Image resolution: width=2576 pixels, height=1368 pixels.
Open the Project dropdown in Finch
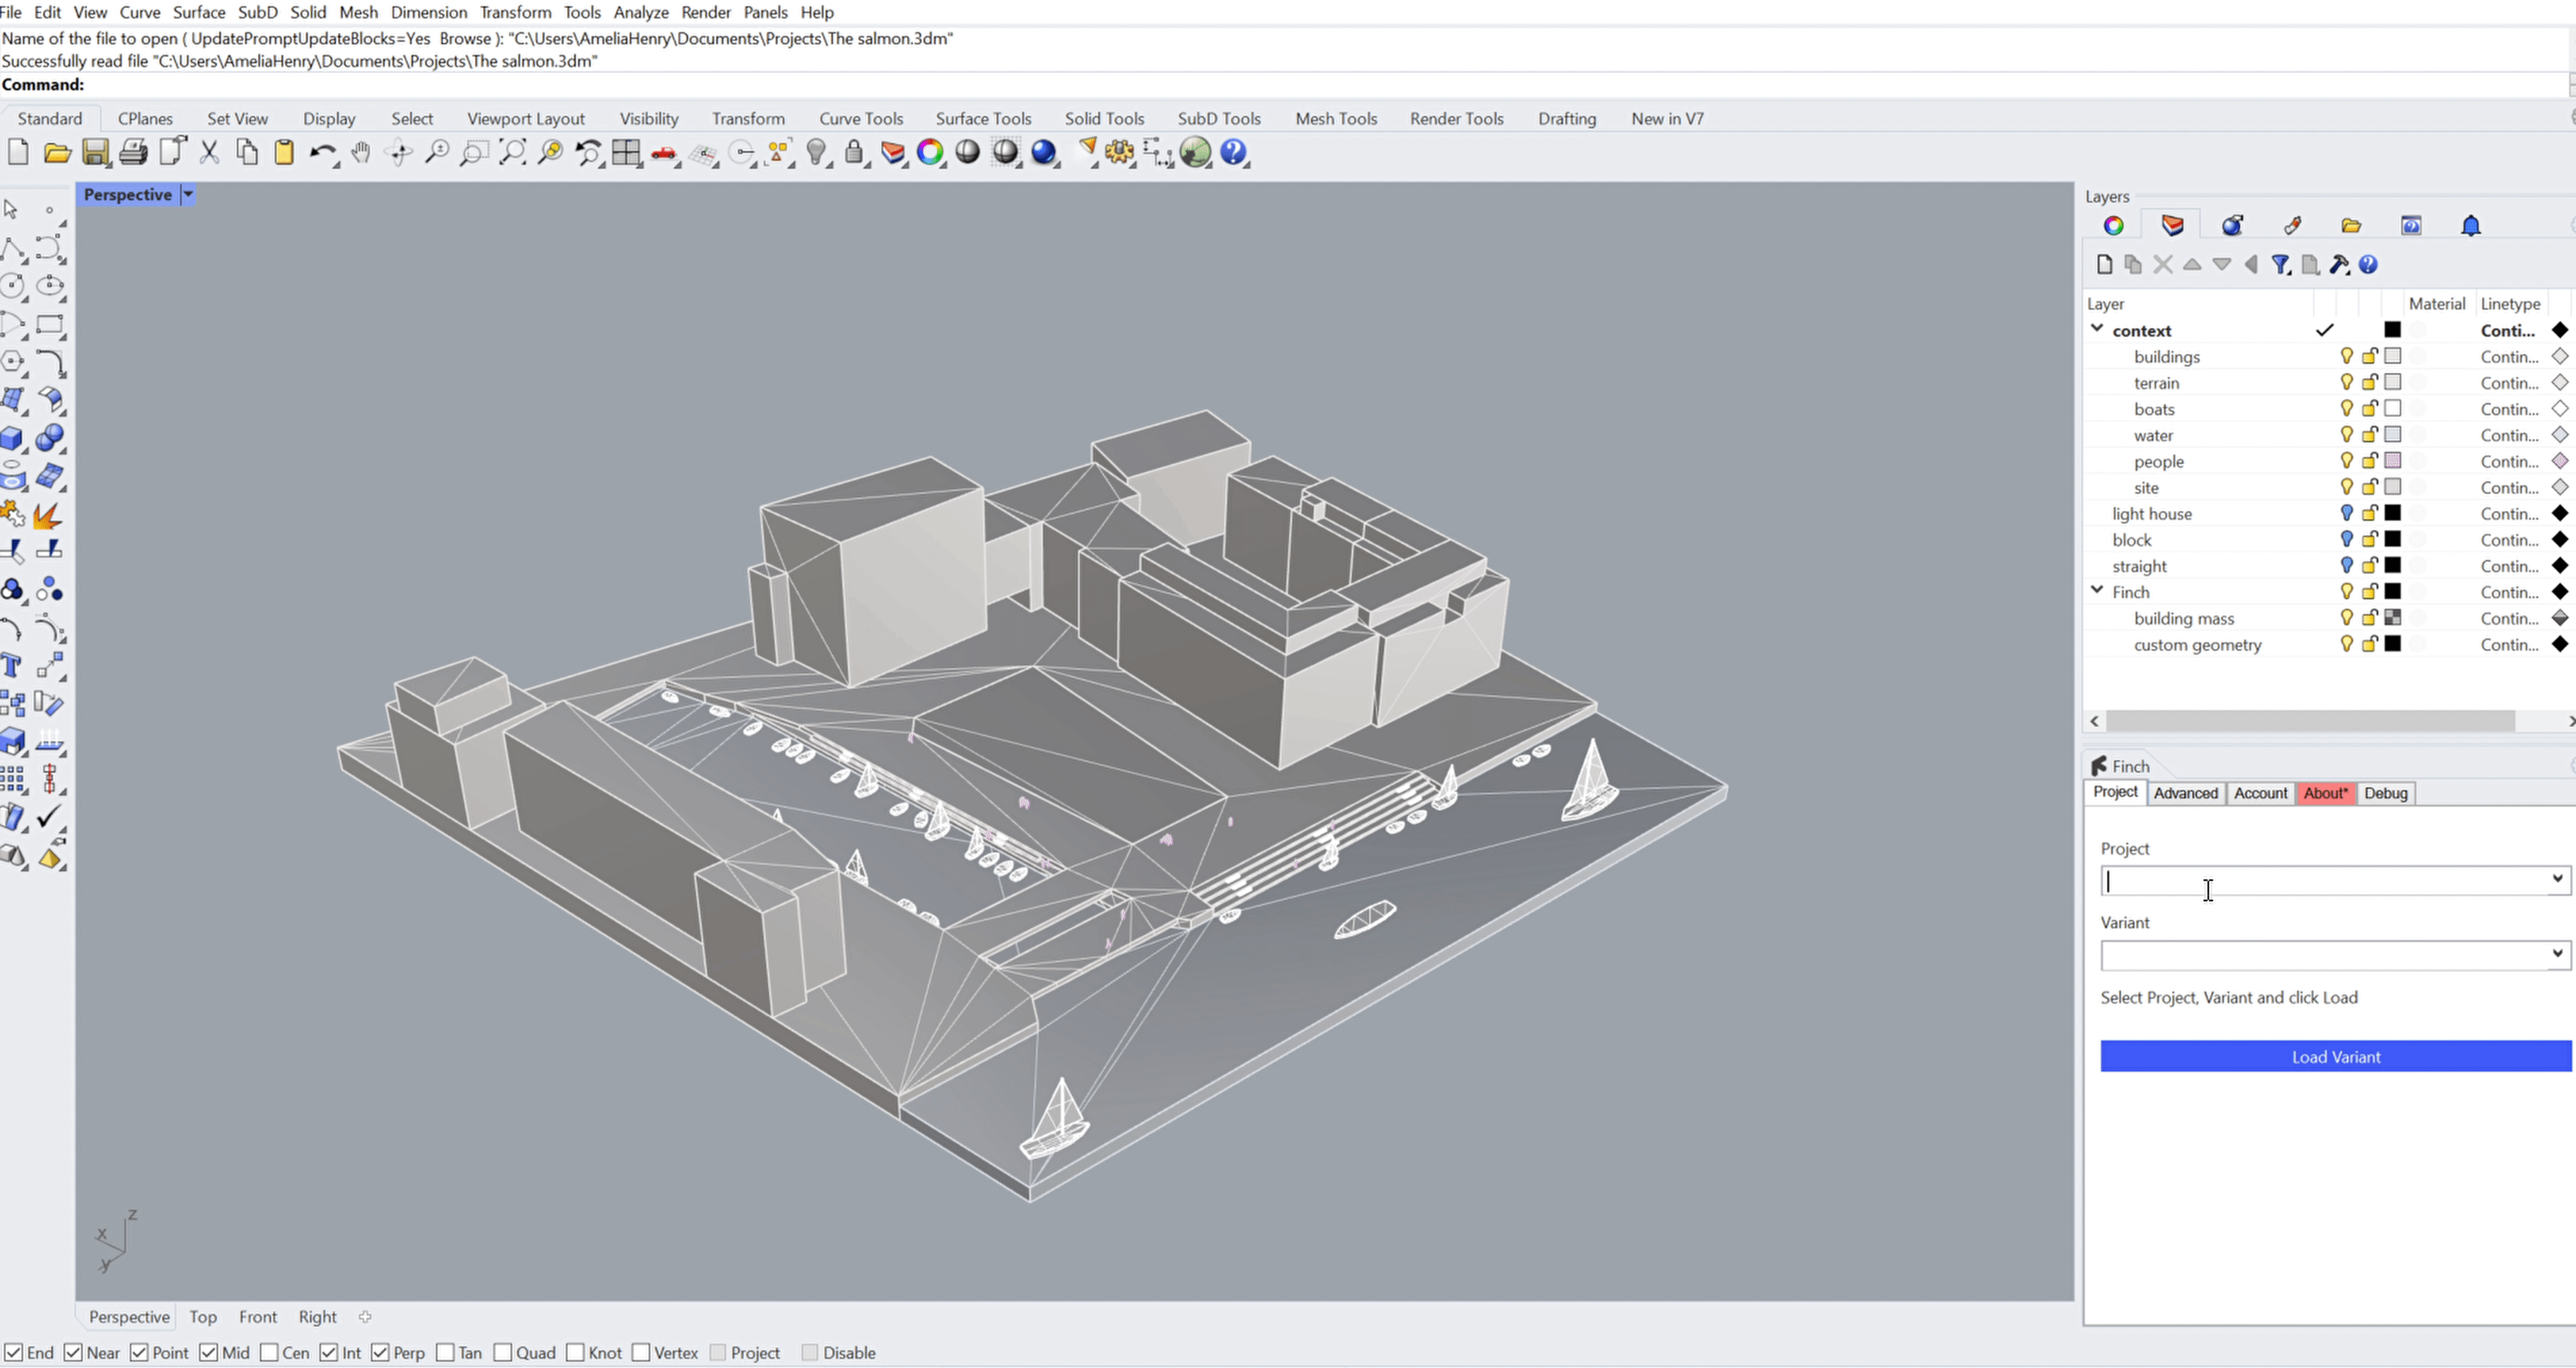[2557, 879]
